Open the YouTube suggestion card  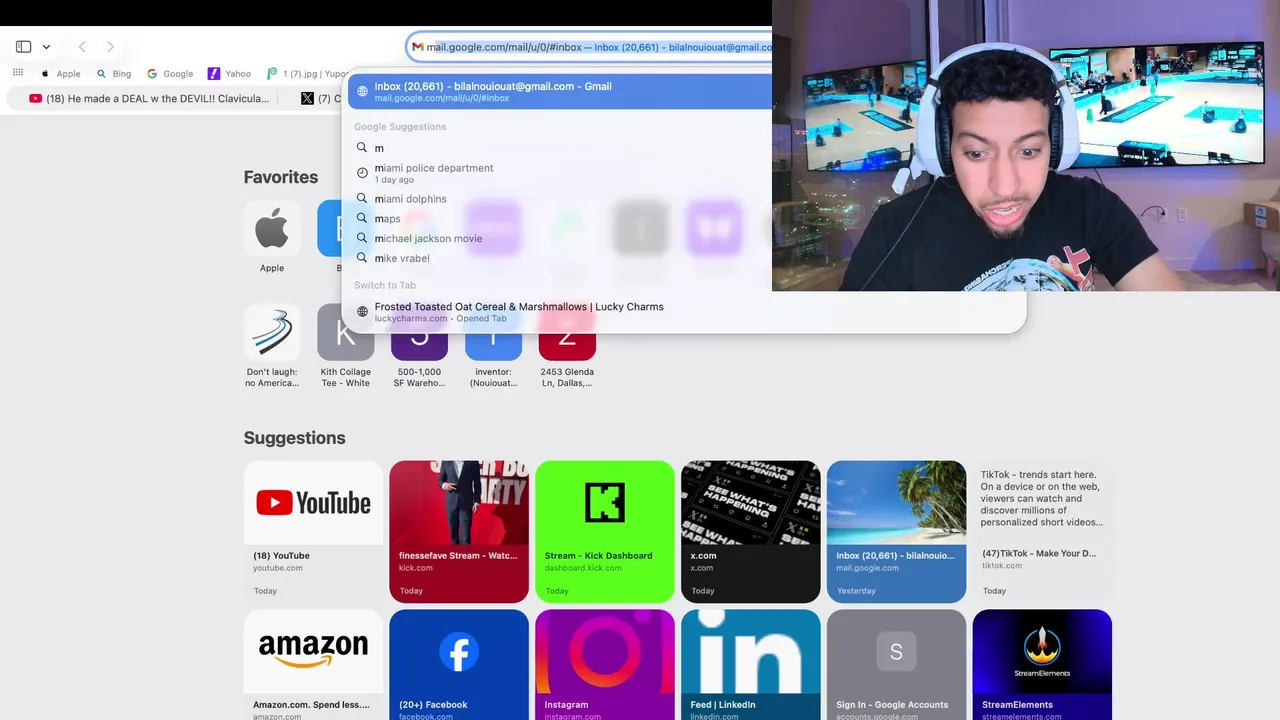[313, 532]
